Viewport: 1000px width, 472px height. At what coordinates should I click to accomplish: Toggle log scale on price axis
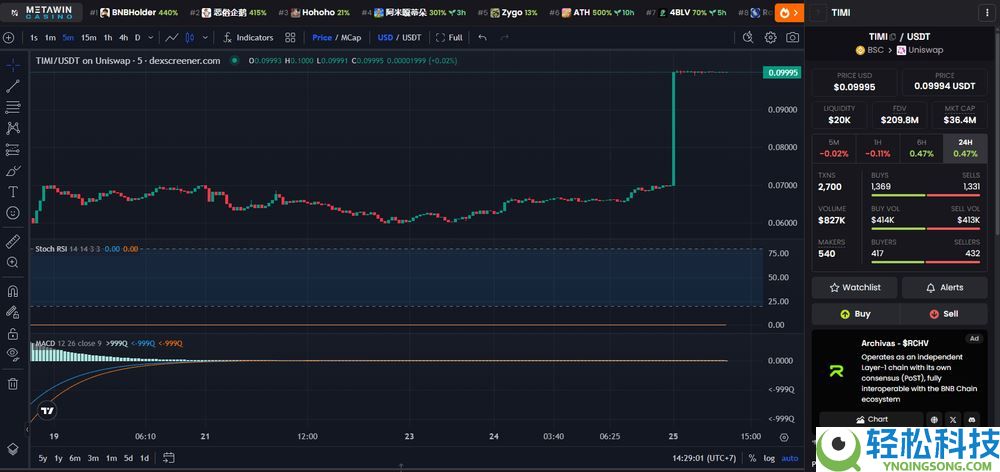click(768, 458)
